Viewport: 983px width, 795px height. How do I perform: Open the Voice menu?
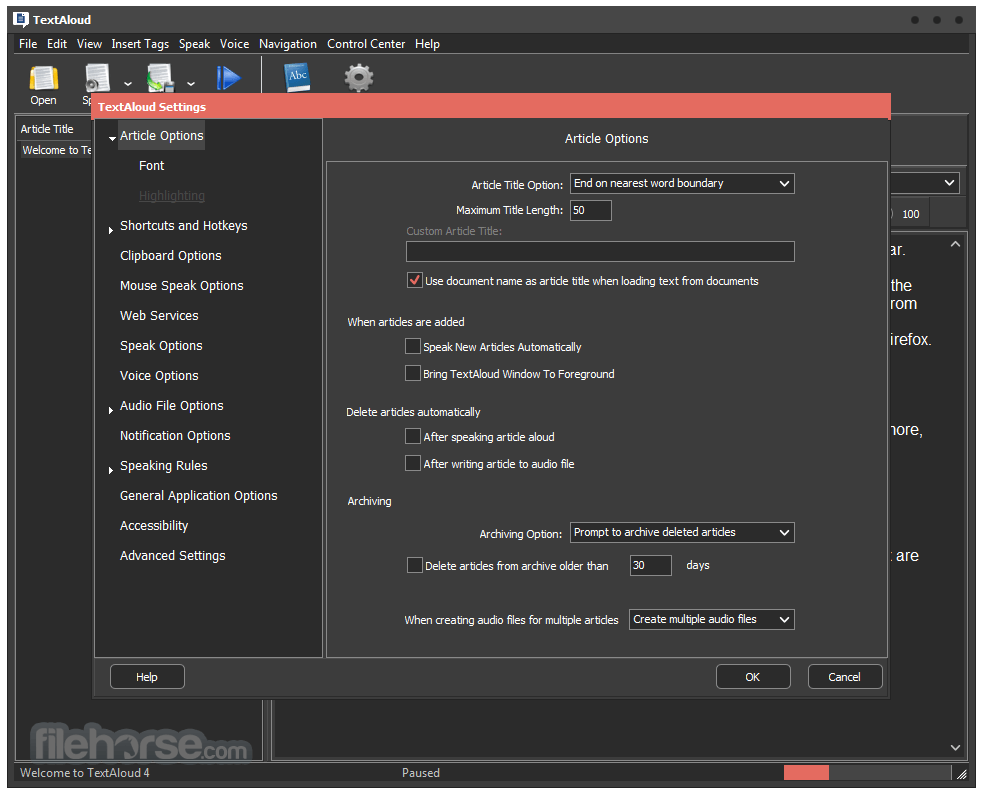pyautogui.click(x=234, y=44)
